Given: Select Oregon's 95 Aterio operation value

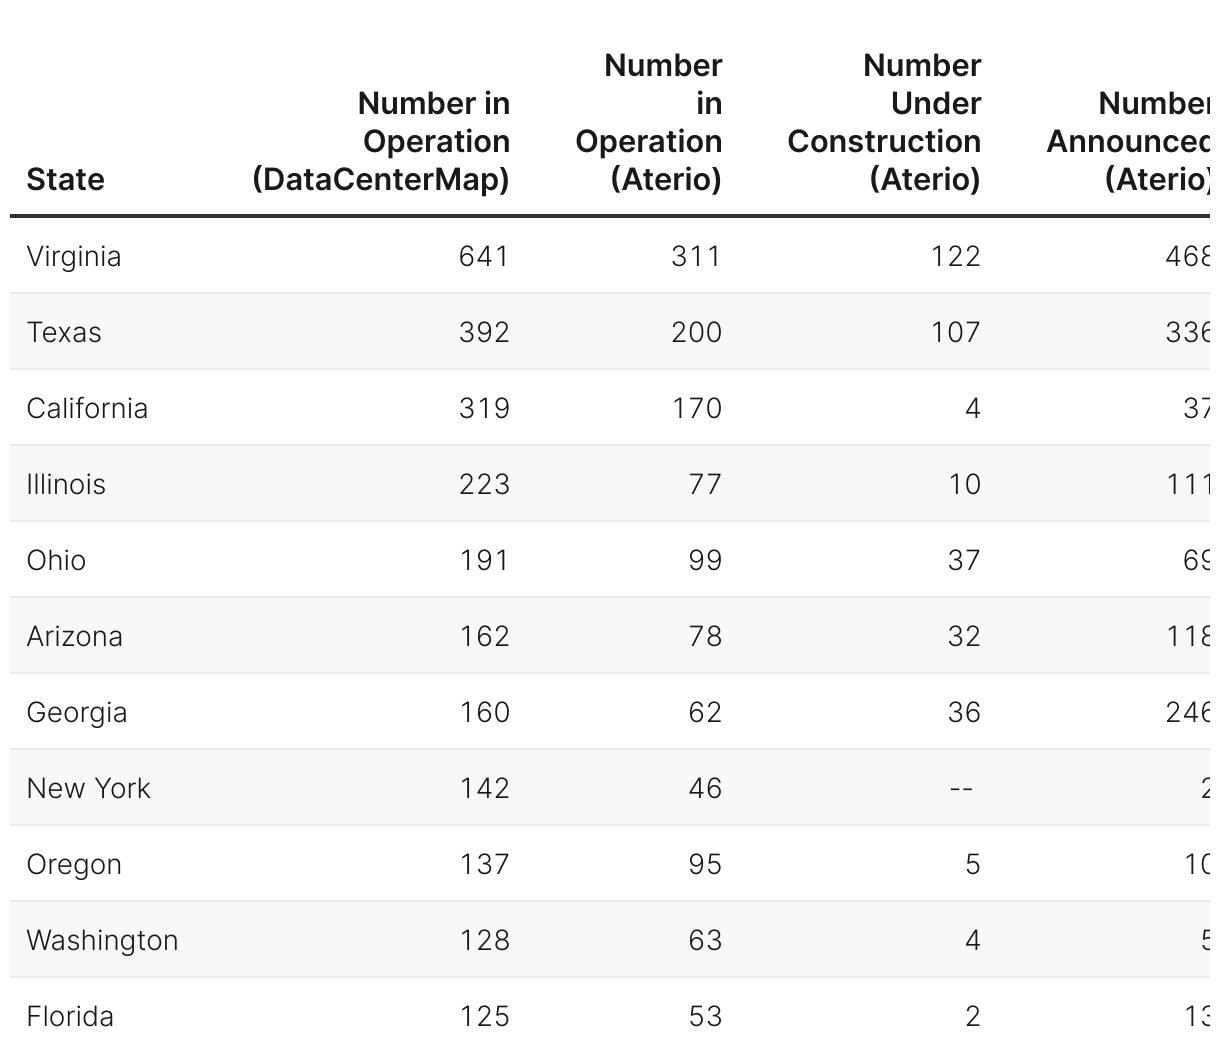Looking at the screenshot, I should (705, 864).
